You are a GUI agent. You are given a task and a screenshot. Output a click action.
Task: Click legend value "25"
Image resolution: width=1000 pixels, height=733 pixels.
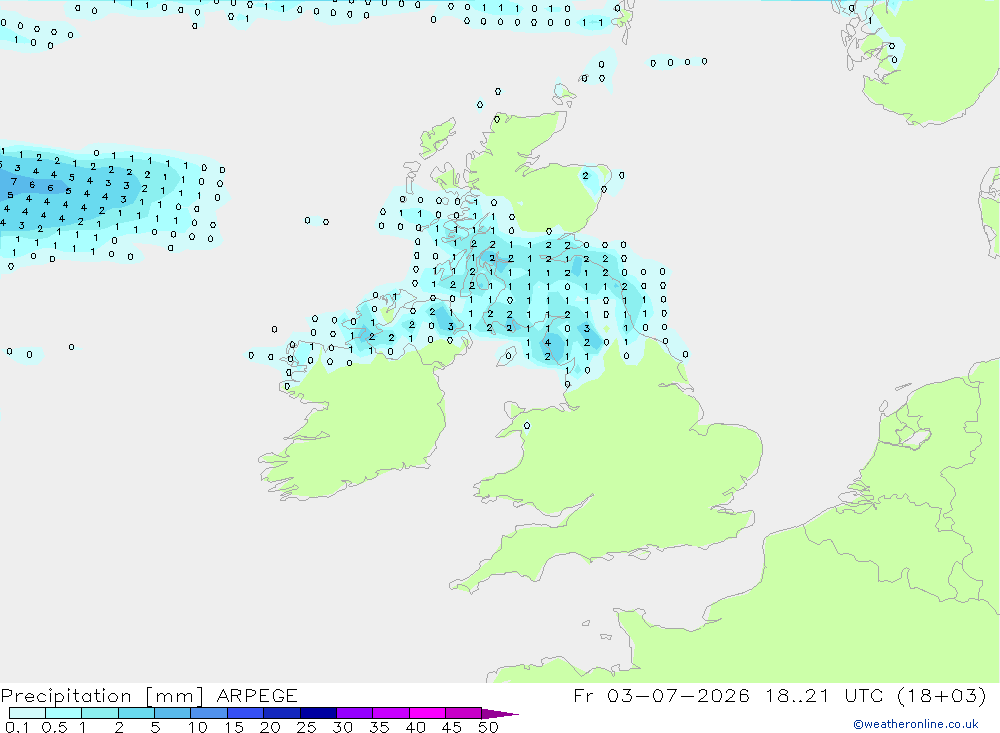306,727
